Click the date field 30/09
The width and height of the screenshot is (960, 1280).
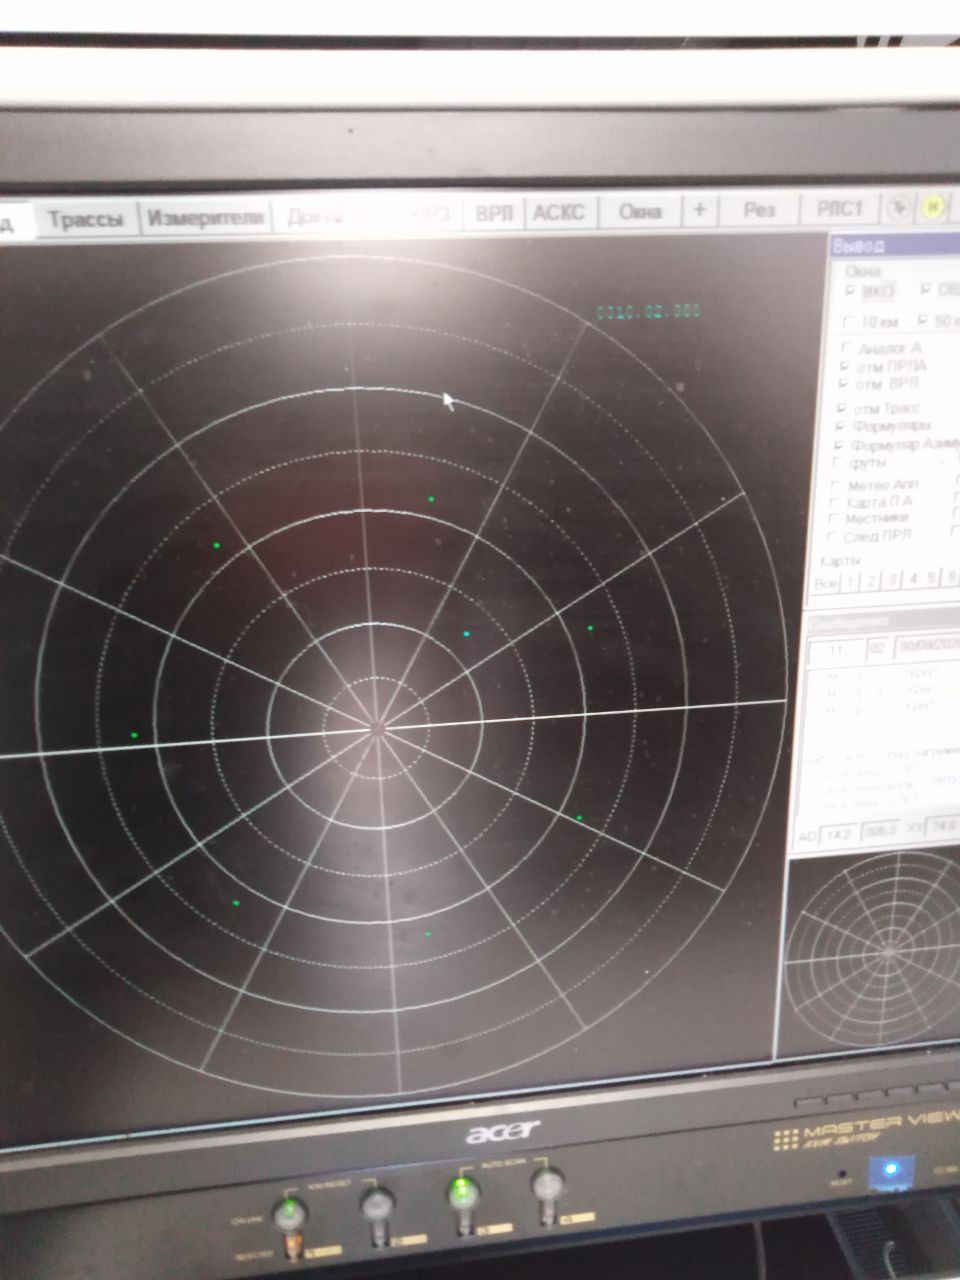(x=927, y=646)
